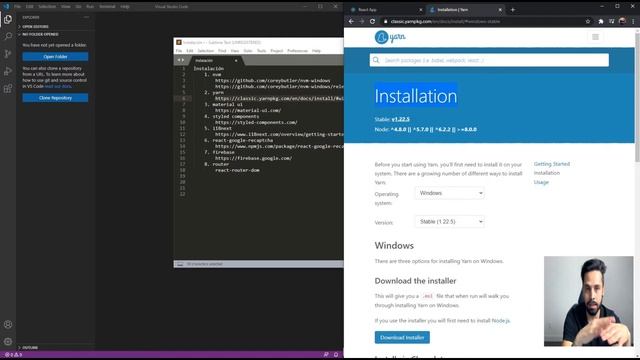The height and width of the screenshot is (360, 640).
Task: Click Sublime Text tab navigation arrows
Action: (180, 60)
